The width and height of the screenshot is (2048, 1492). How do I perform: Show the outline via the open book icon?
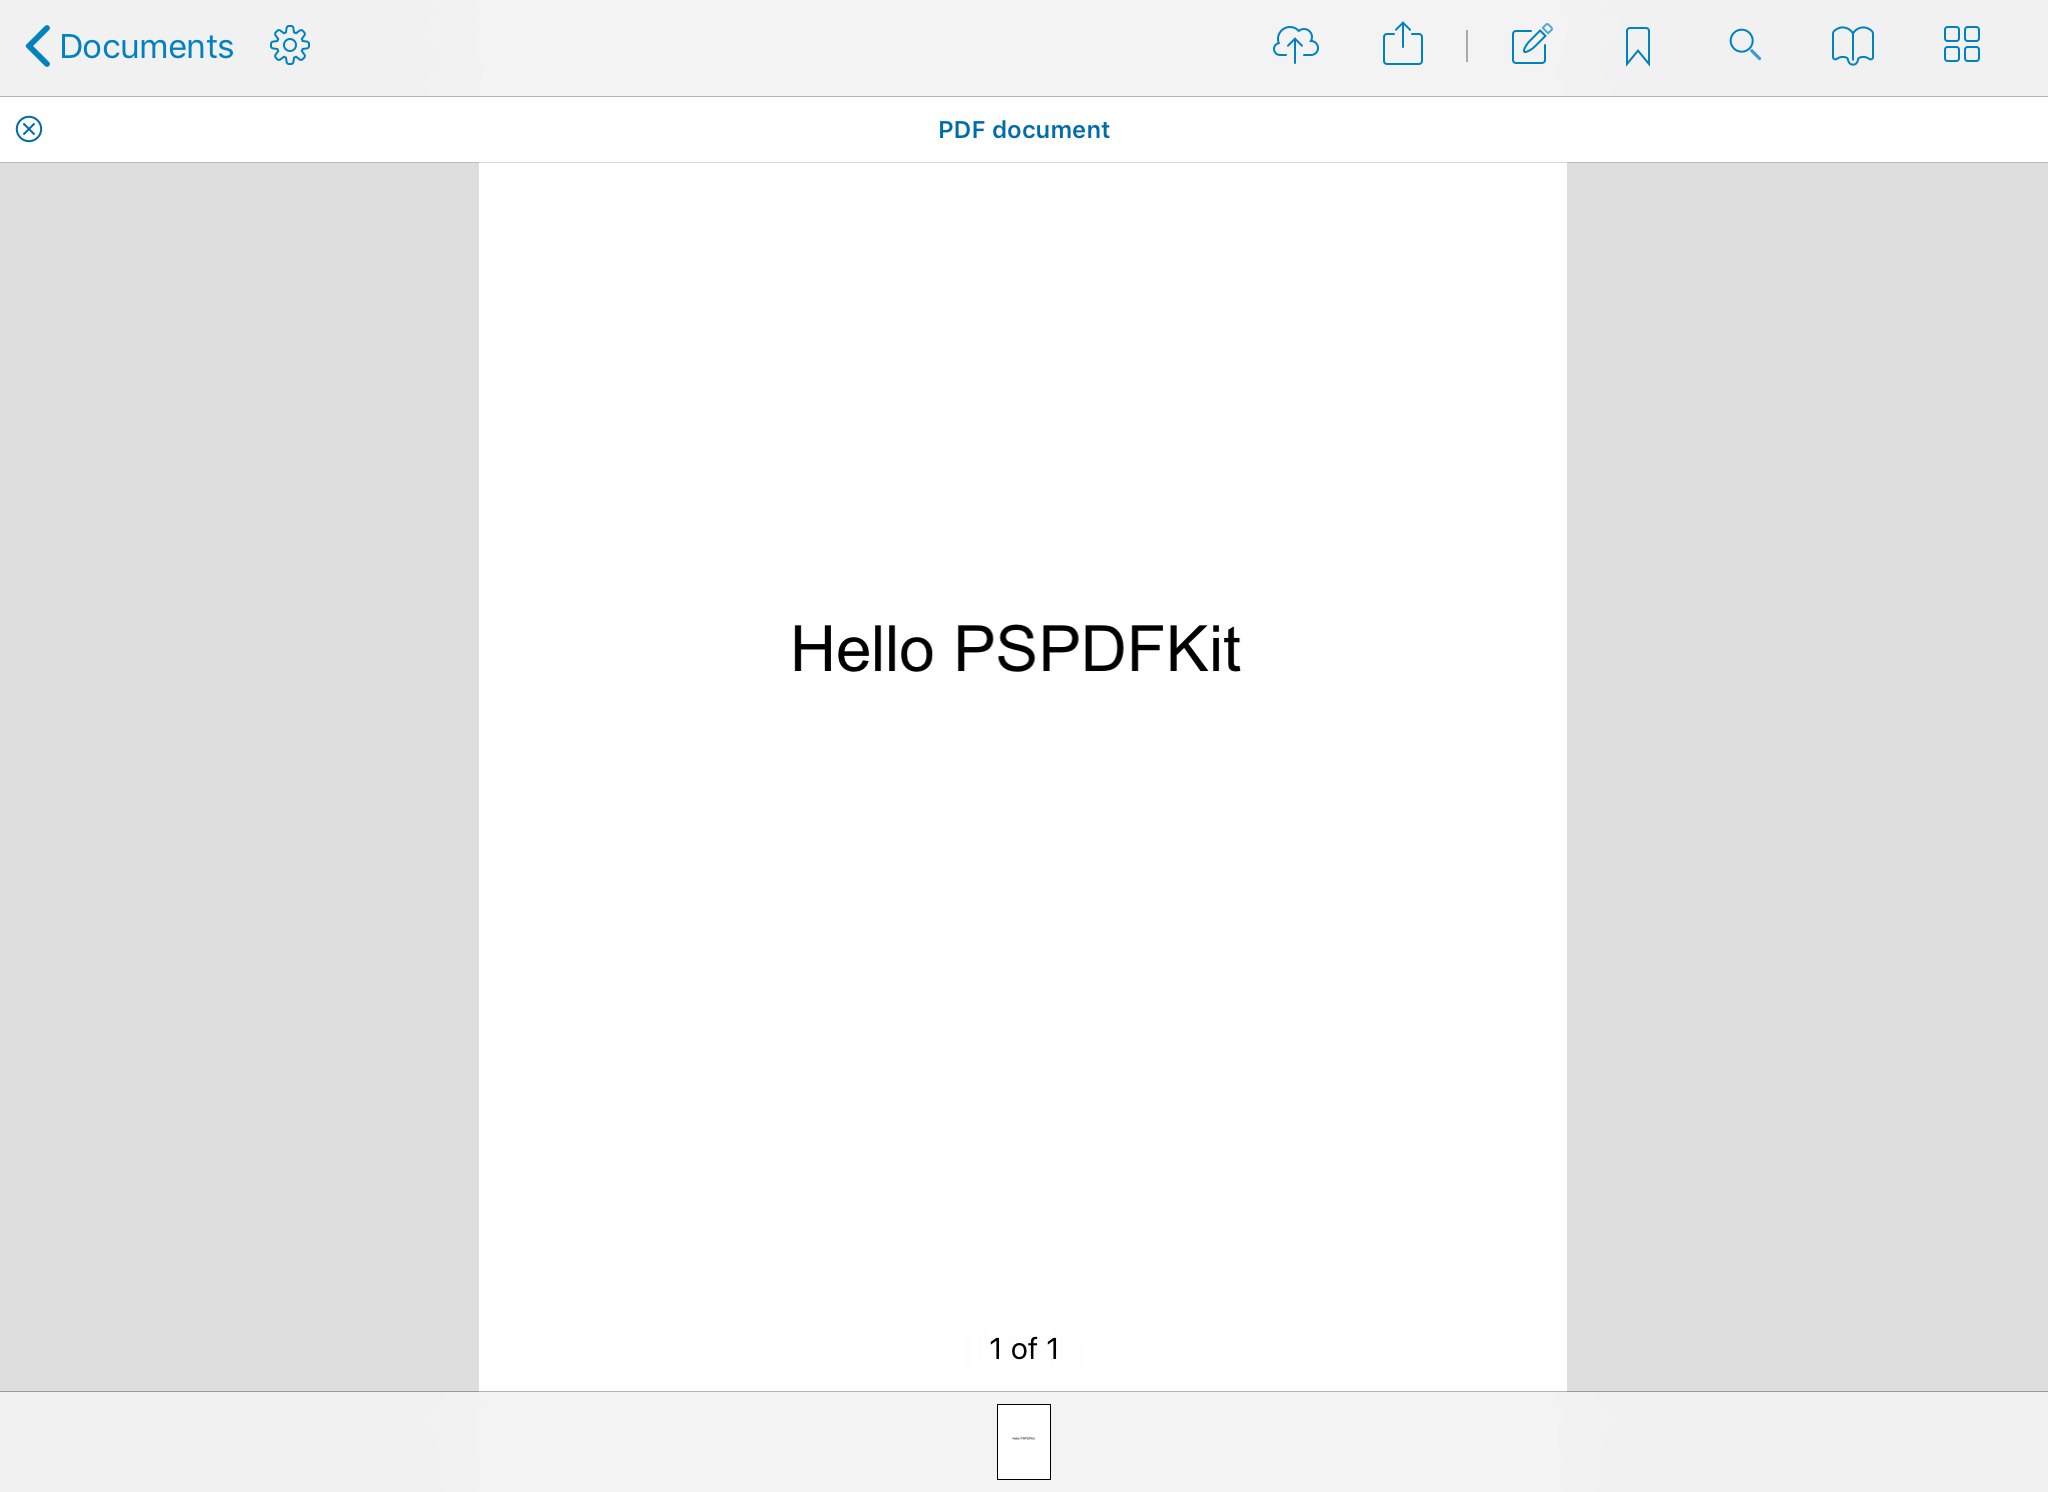point(1852,45)
